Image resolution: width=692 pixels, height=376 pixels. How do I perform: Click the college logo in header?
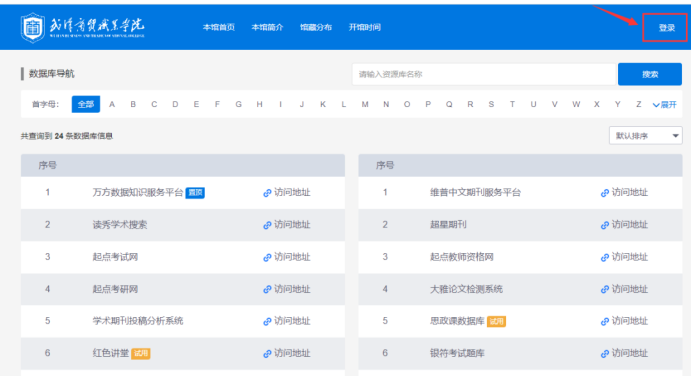coord(83,27)
